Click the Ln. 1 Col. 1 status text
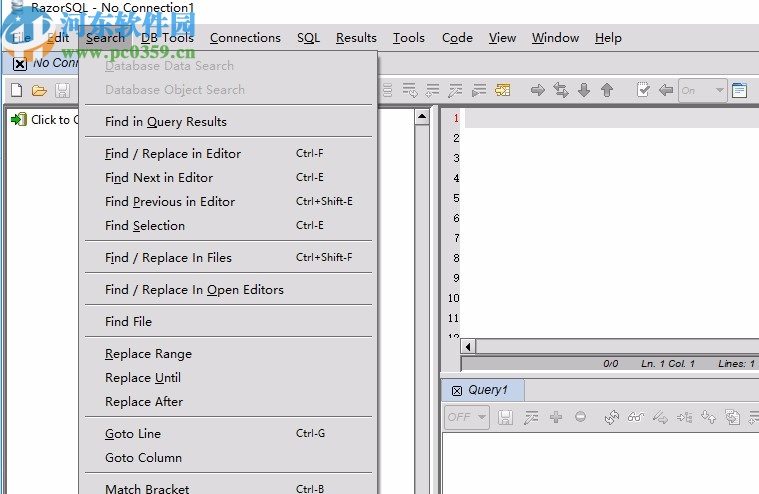Viewport: 759px width, 494px height. 668,363
